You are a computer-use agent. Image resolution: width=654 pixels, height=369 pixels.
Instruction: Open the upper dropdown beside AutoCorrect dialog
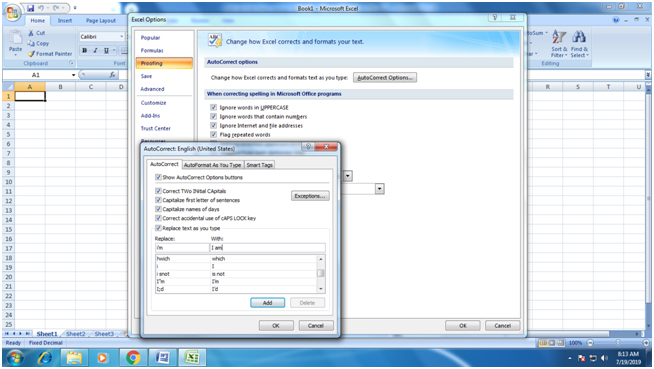pyautogui.click(x=348, y=176)
